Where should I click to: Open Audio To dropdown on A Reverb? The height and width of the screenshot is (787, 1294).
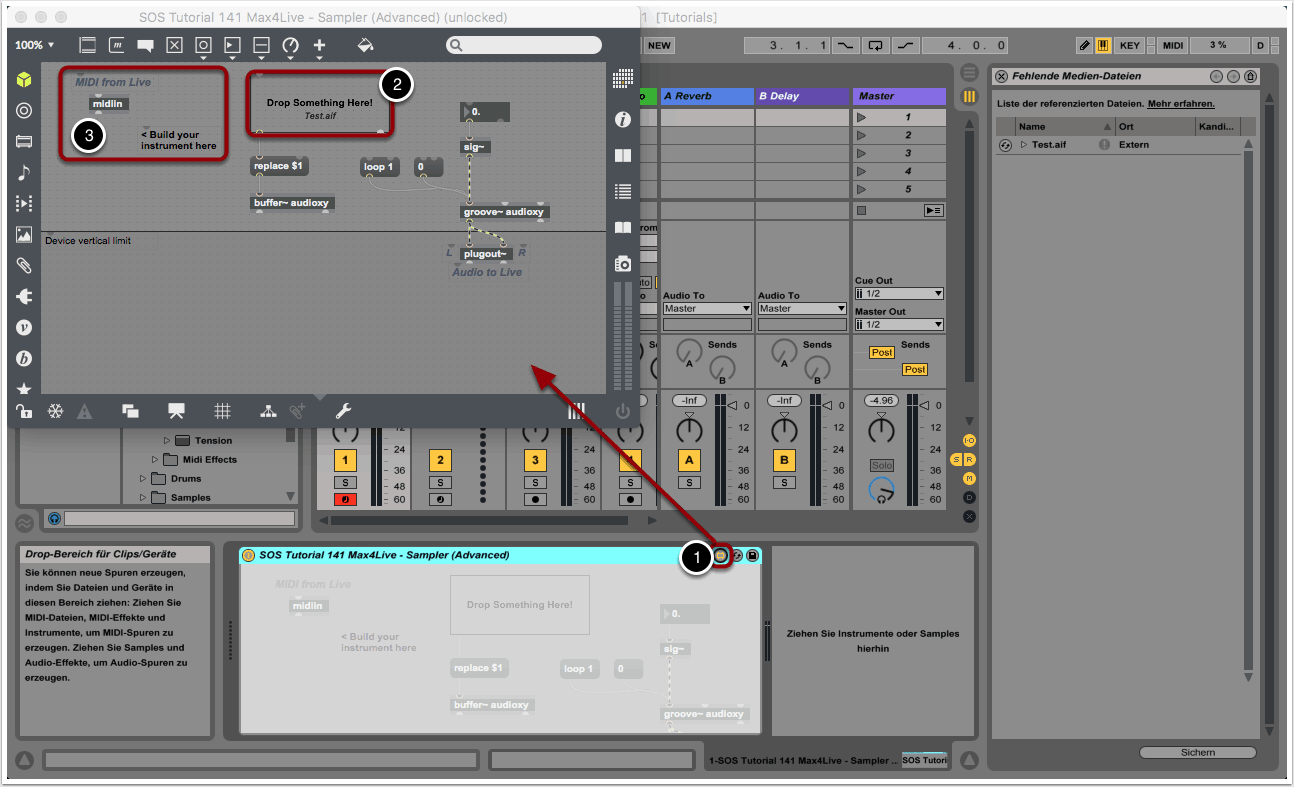click(706, 309)
